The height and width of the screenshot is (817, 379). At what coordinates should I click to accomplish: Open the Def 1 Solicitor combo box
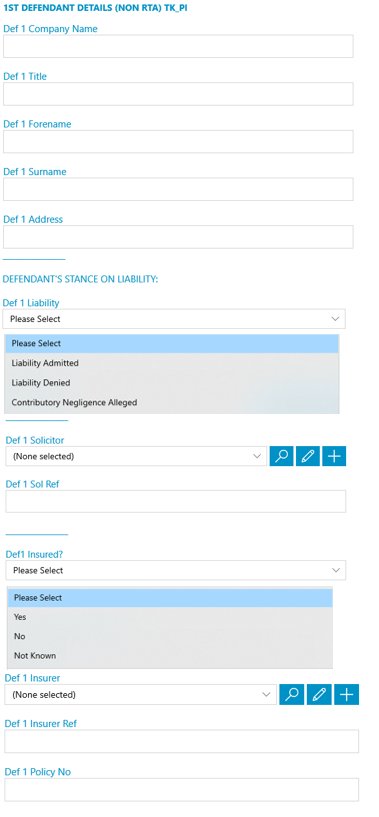[136, 456]
